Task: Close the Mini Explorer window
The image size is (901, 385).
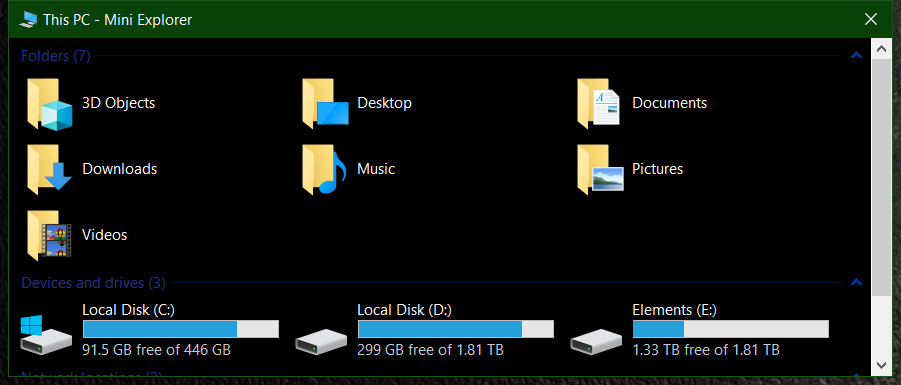Action: pyautogui.click(x=871, y=20)
